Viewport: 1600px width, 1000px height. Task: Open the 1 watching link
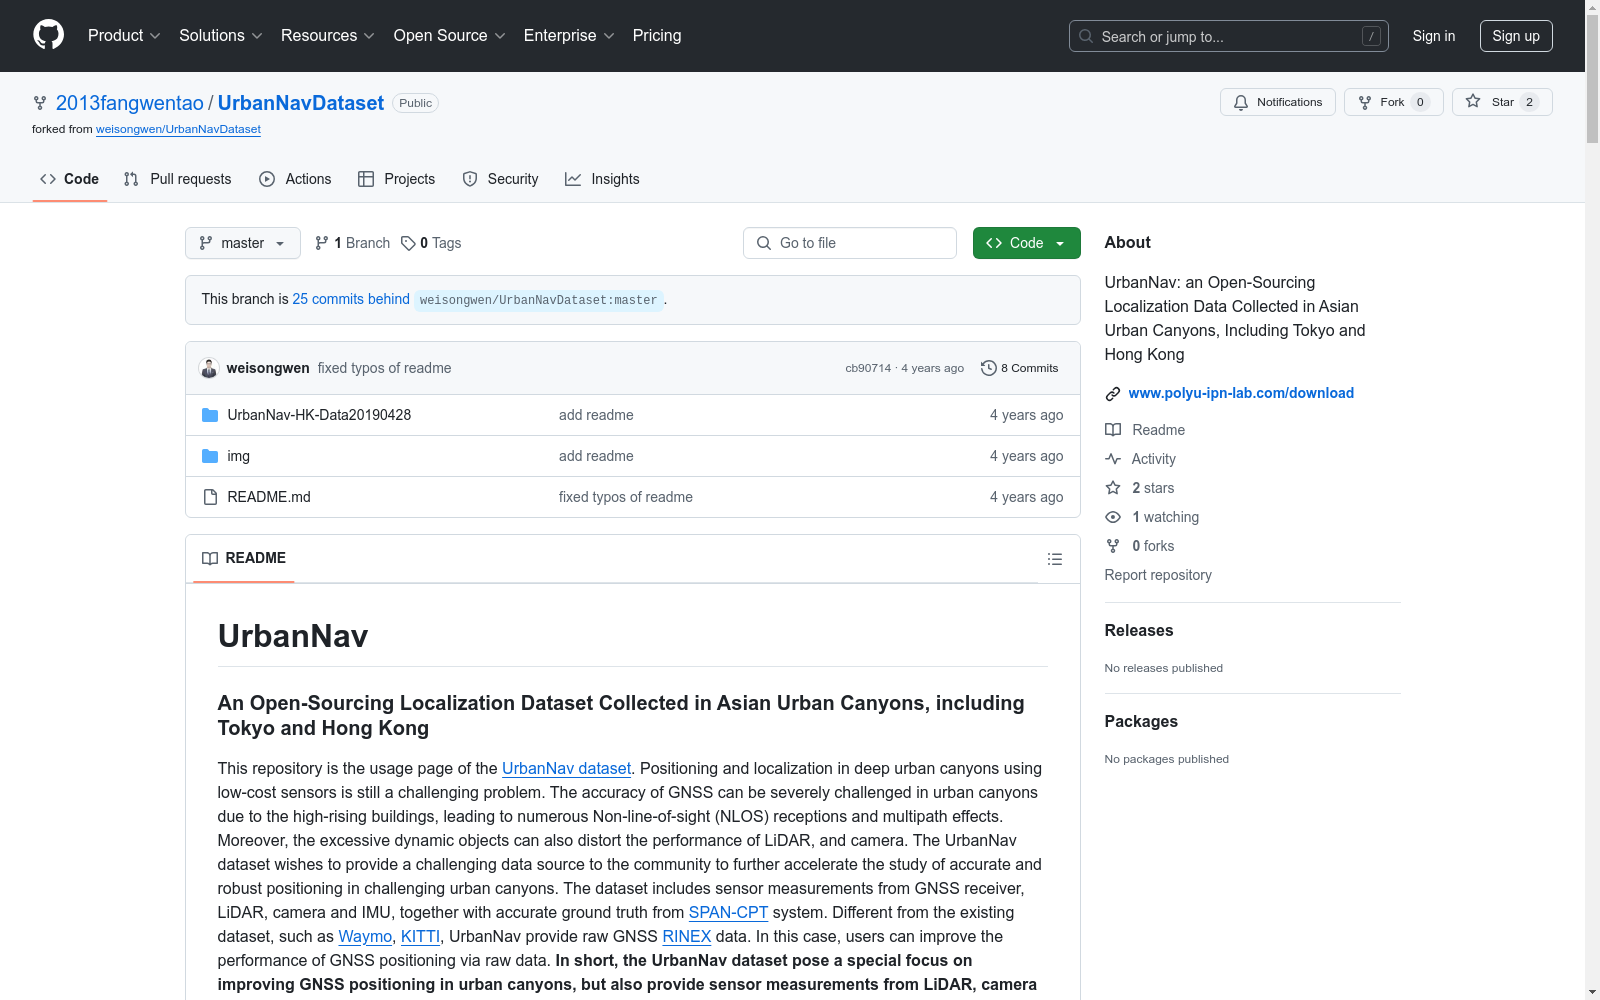(1152, 517)
